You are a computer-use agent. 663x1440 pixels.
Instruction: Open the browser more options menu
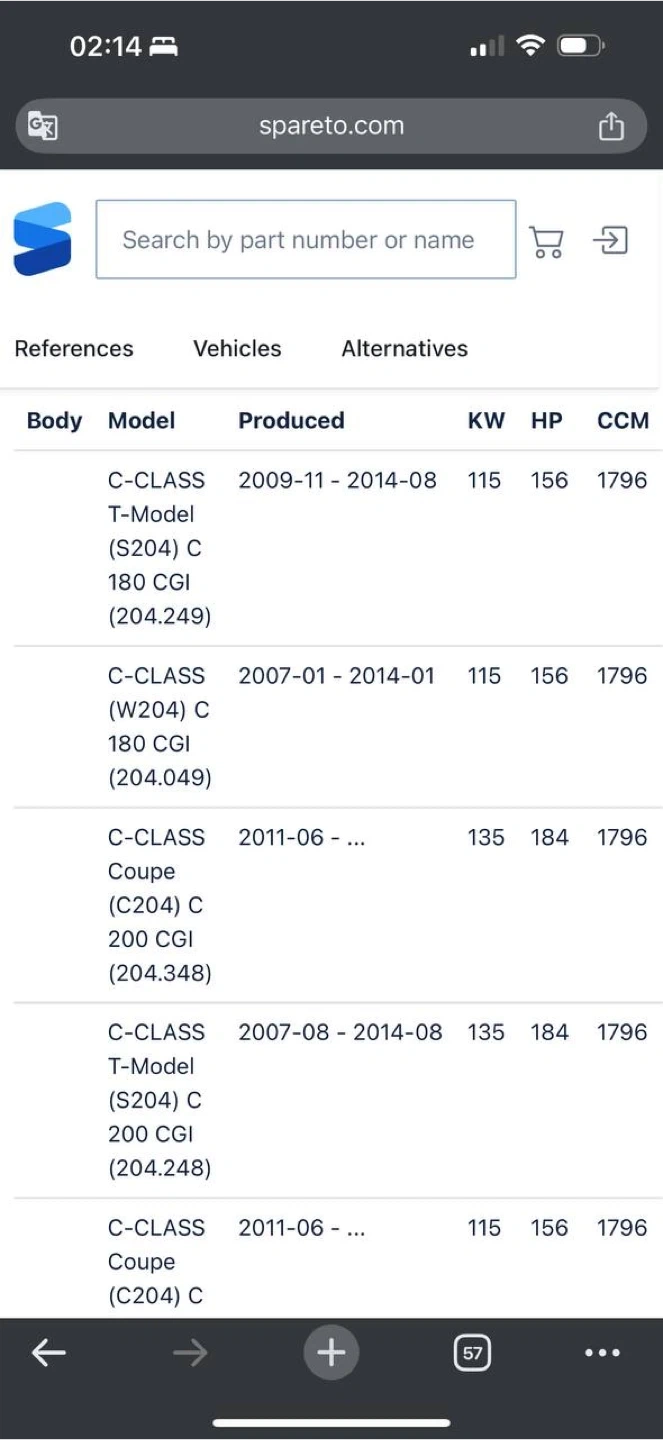[x=602, y=1353]
